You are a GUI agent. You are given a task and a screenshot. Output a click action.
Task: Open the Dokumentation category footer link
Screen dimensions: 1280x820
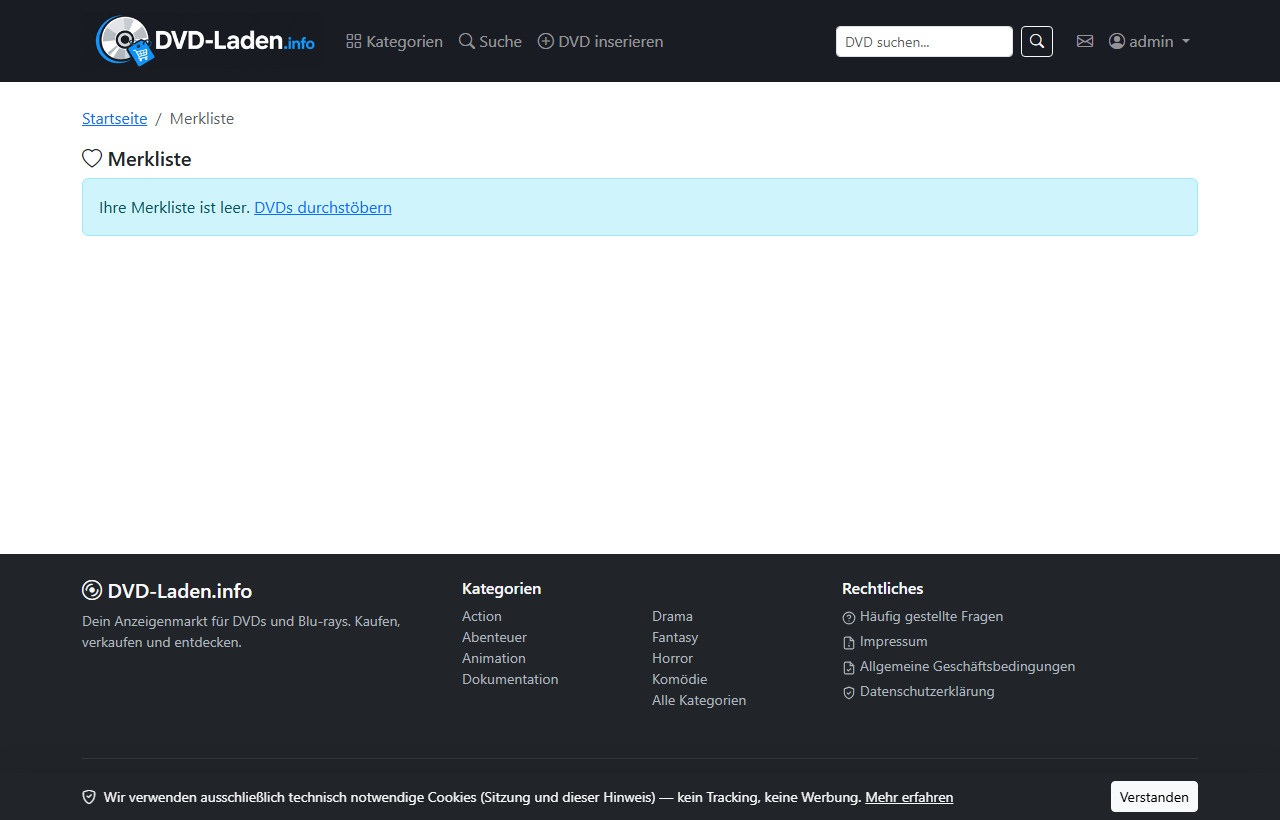tap(510, 679)
